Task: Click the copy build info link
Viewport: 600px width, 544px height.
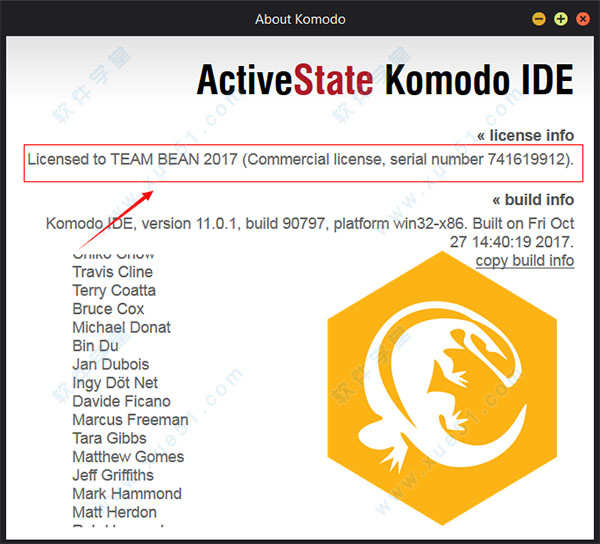Action: (524, 261)
